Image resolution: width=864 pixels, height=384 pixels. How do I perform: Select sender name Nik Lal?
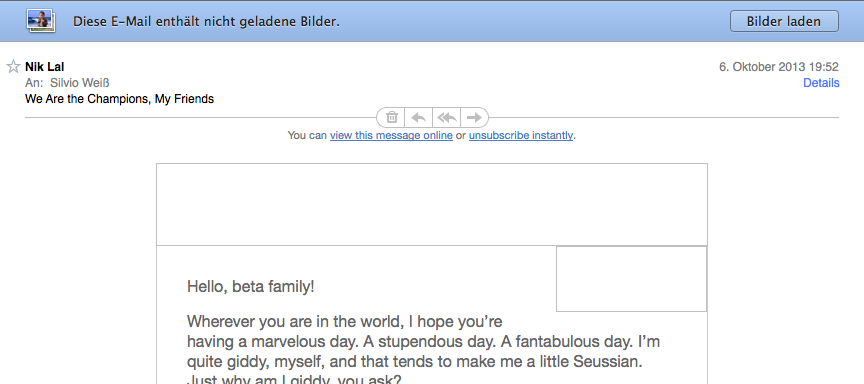click(45, 67)
